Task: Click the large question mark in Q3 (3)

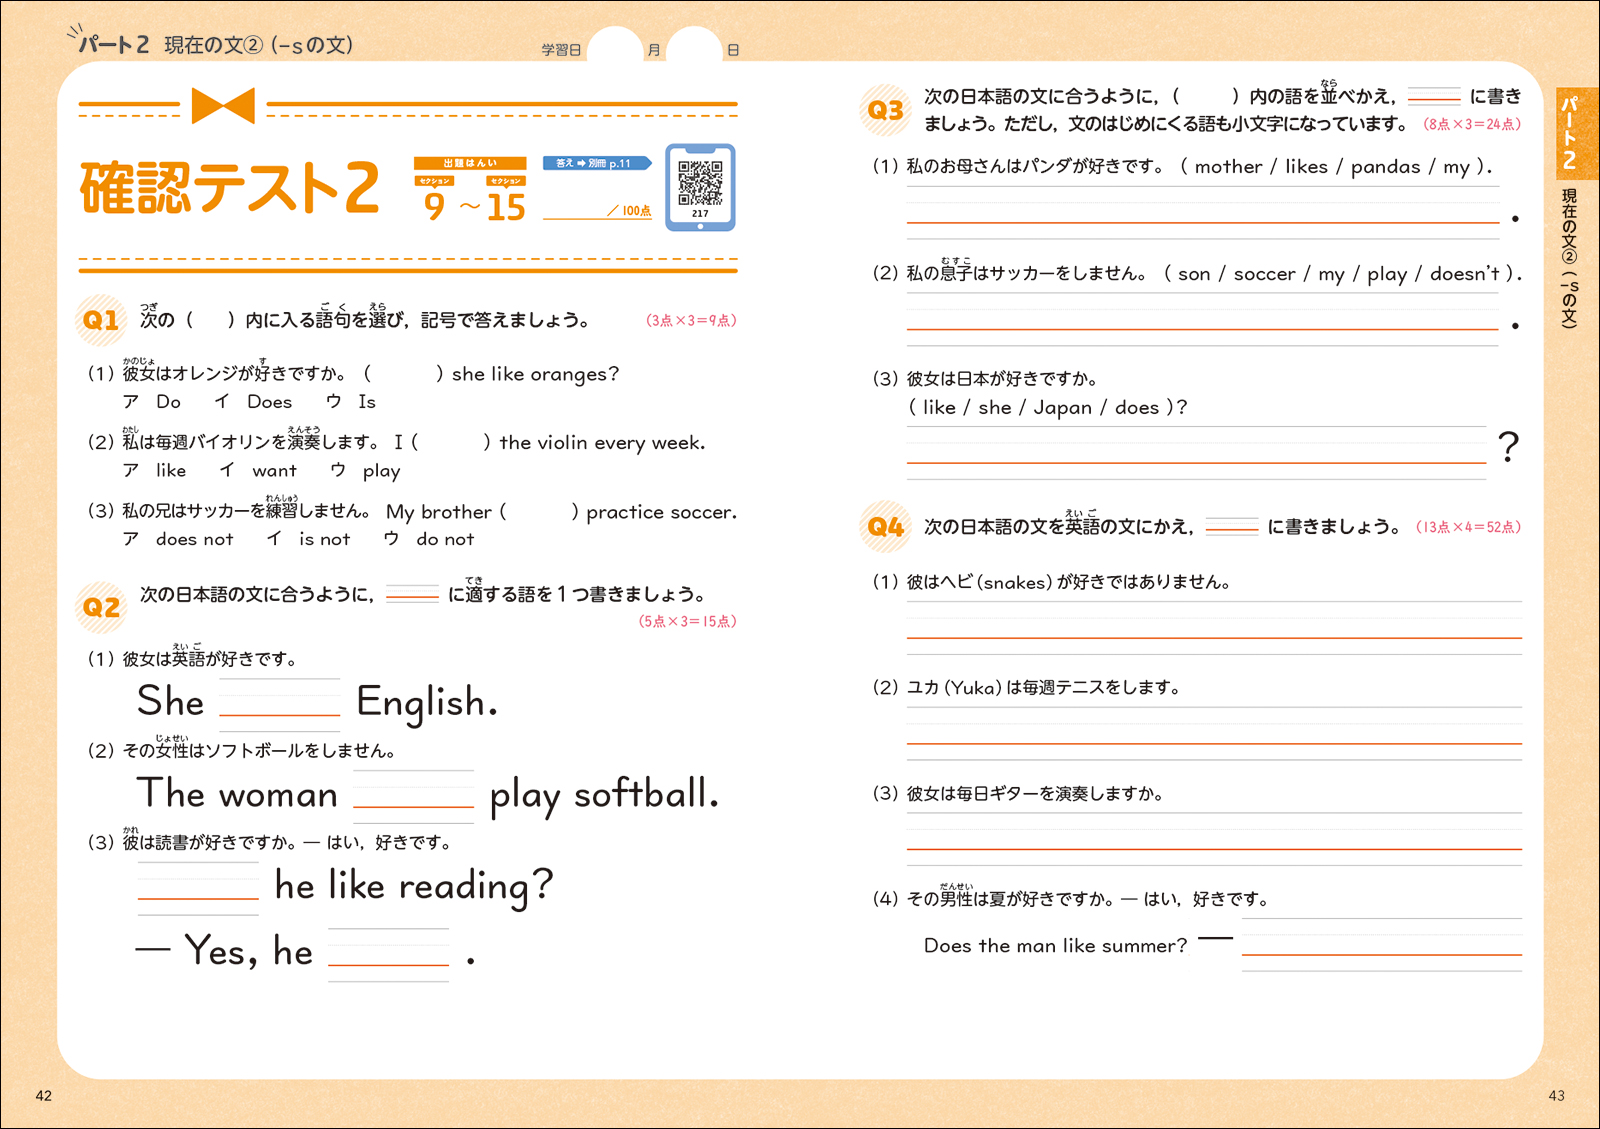Action: pyautogui.click(x=1508, y=446)
